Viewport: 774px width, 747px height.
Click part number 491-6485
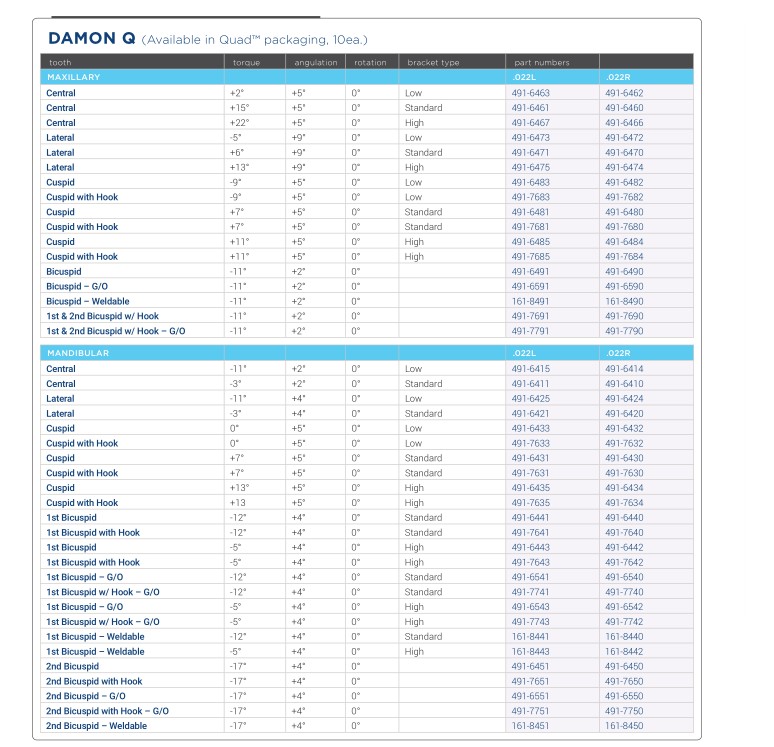pyautogui.click(x=531, y=241)
